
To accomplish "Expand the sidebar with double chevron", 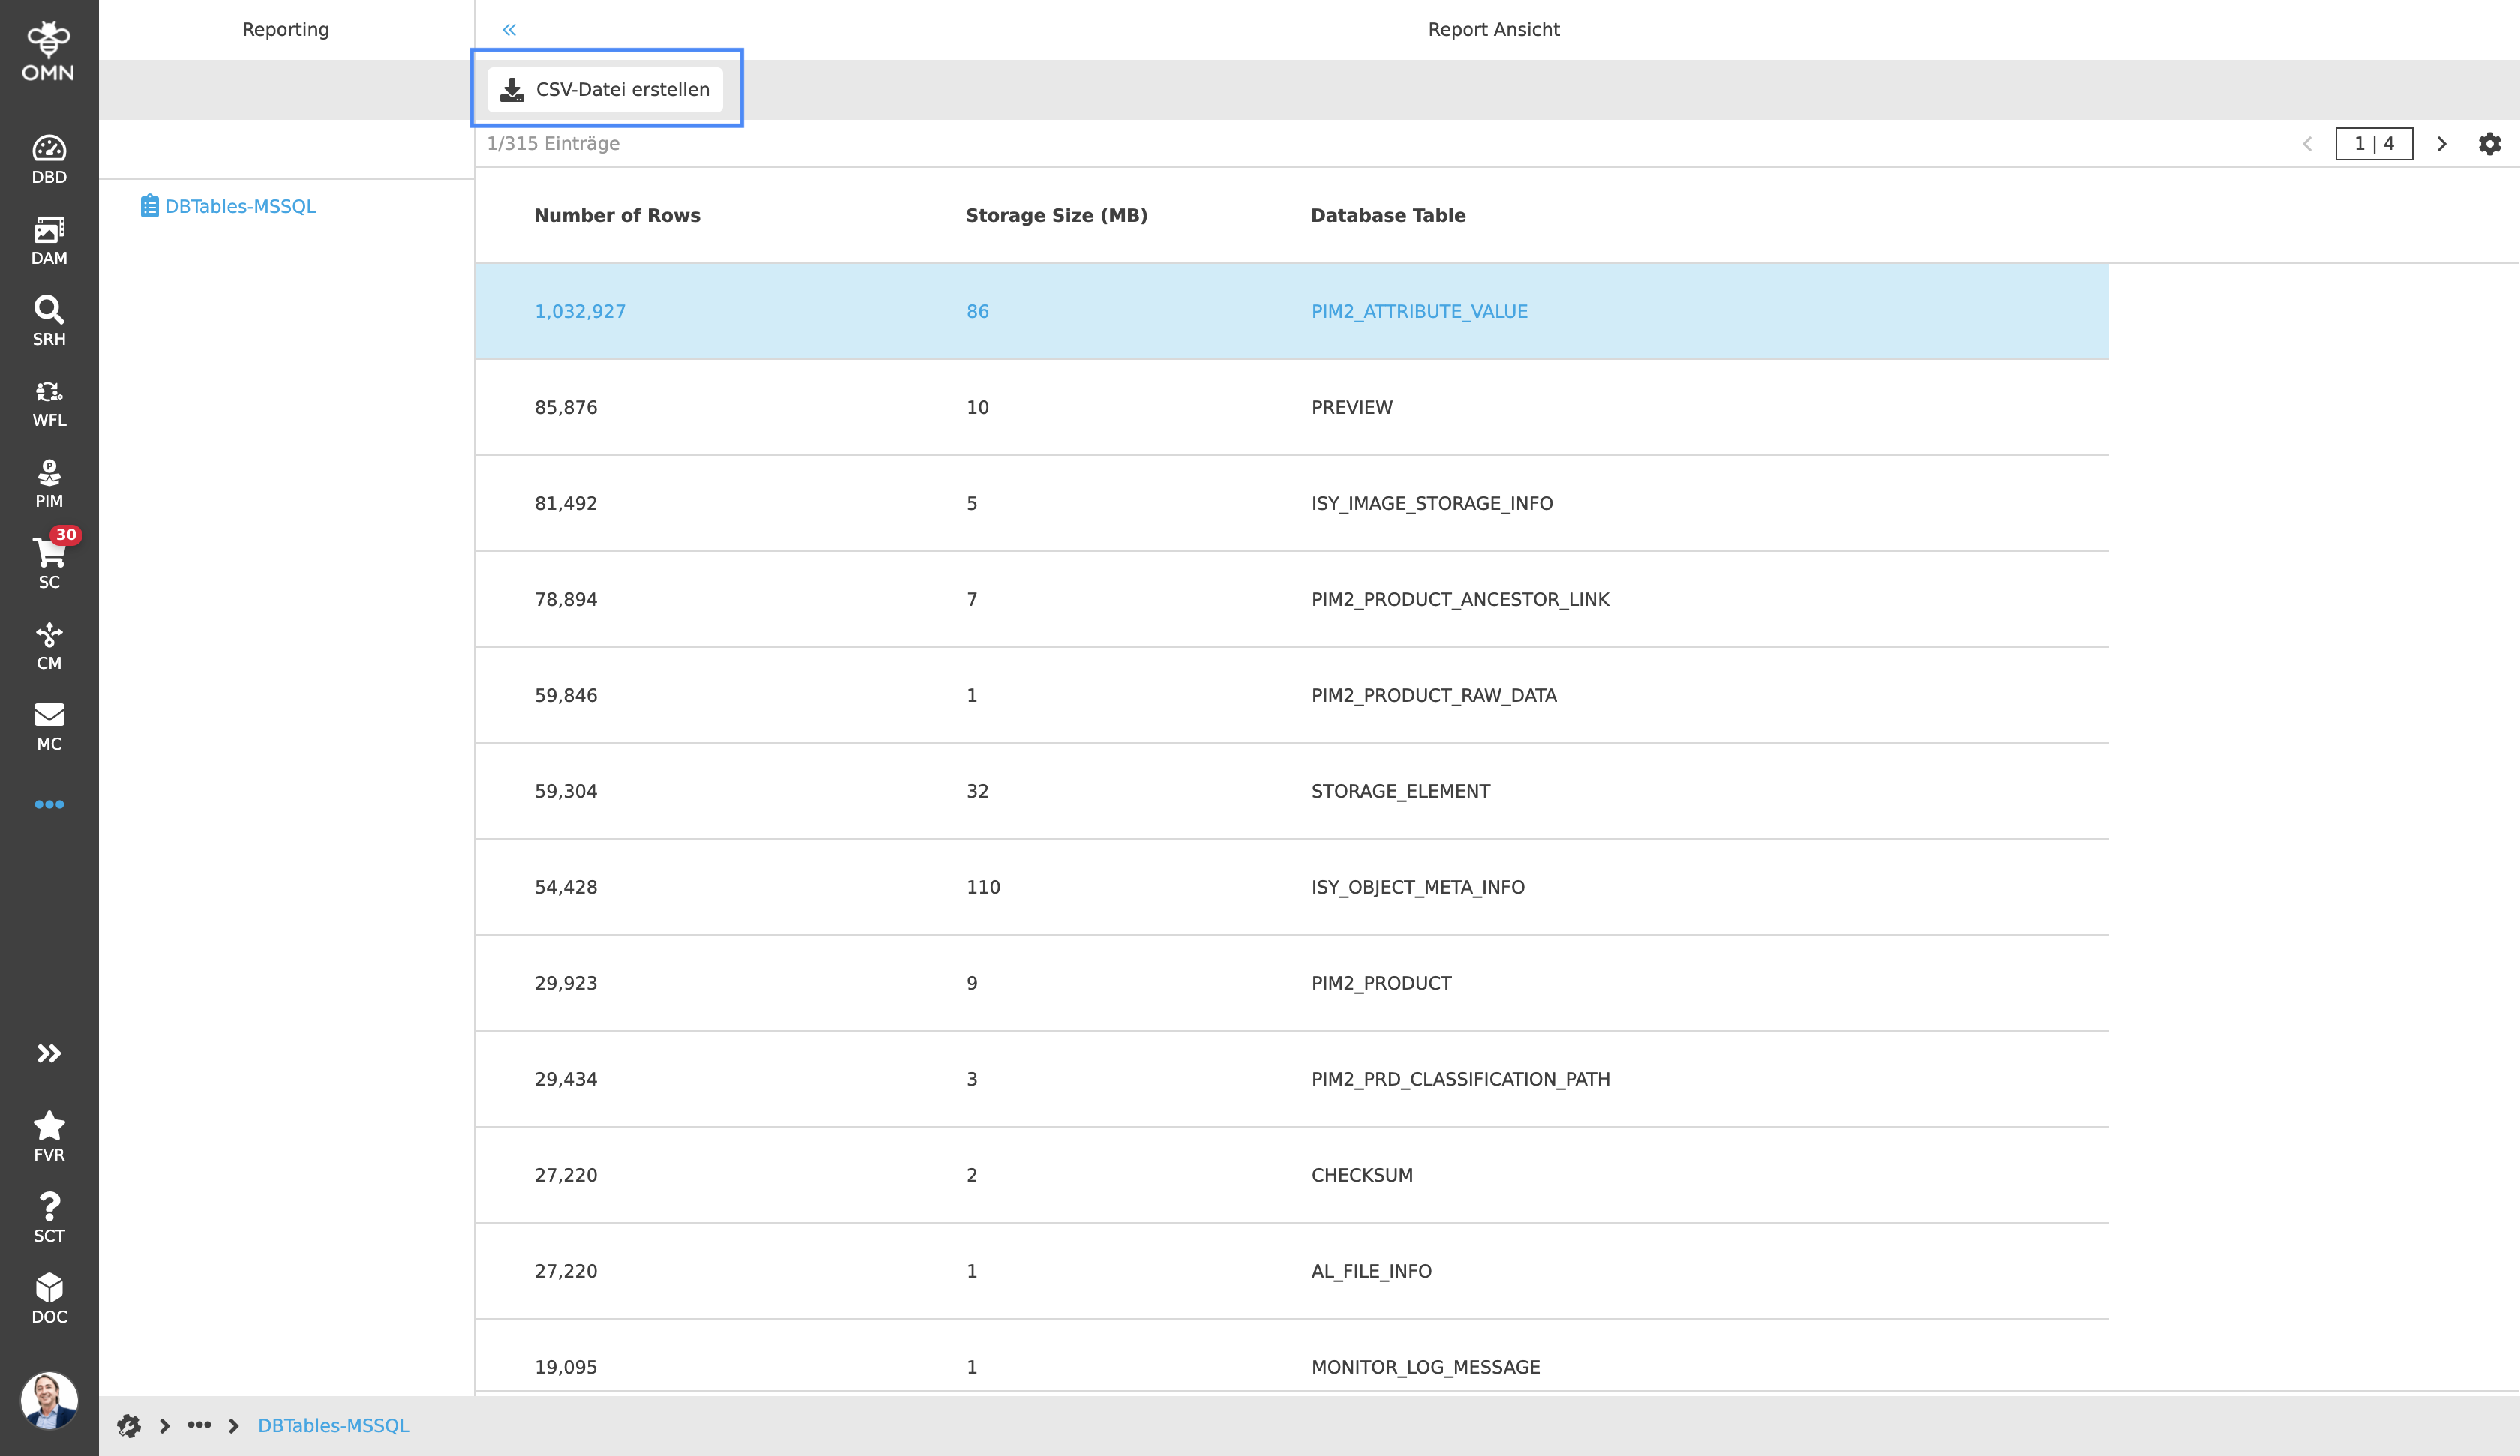I will (49, 1053).
